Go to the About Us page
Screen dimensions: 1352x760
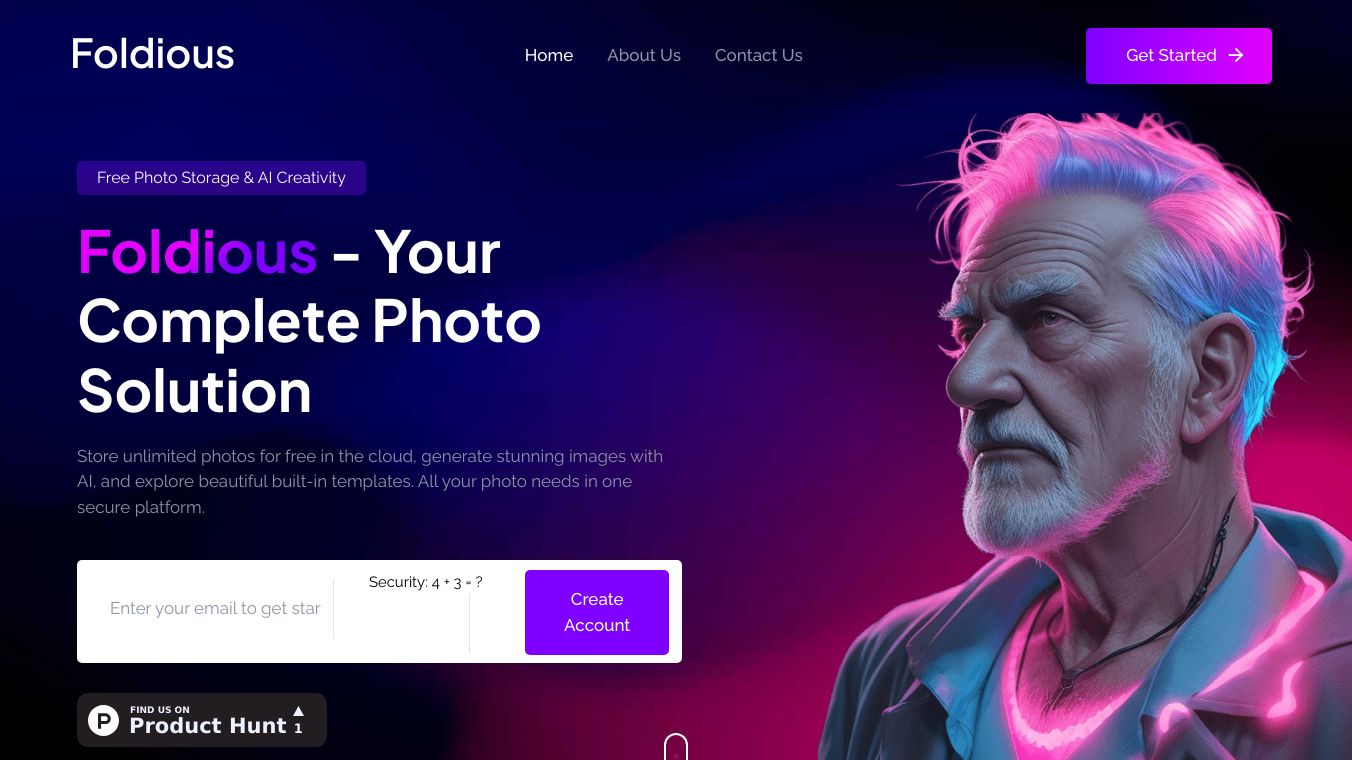[x=644, y=55]
